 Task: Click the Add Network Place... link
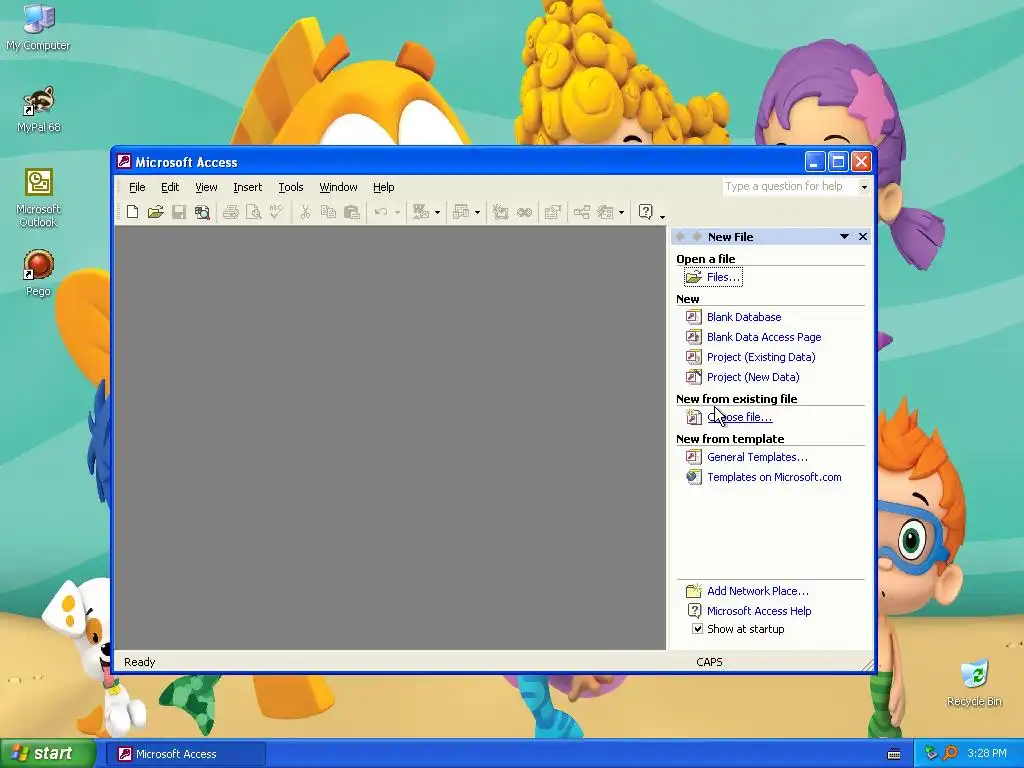pyautogui.click(x=758, y=591)
